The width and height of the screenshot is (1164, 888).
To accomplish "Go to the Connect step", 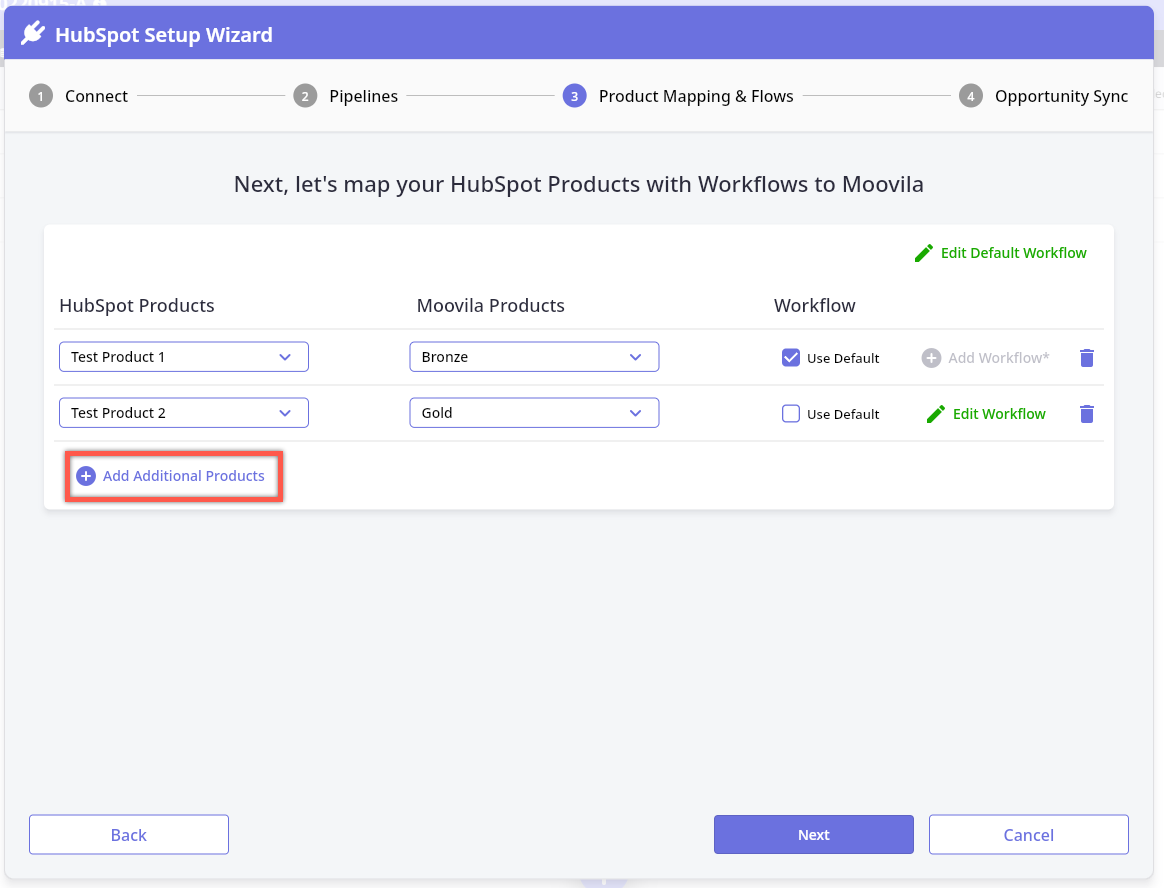I will tap(96, 96).
